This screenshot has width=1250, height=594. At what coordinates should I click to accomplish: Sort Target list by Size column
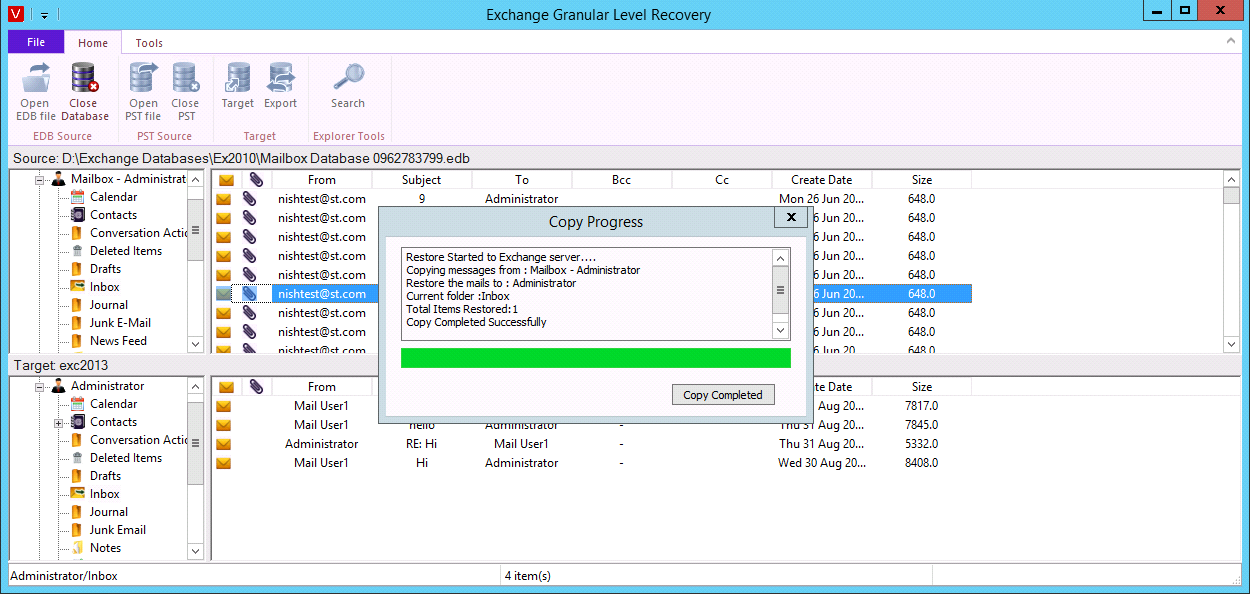[922, 387]
